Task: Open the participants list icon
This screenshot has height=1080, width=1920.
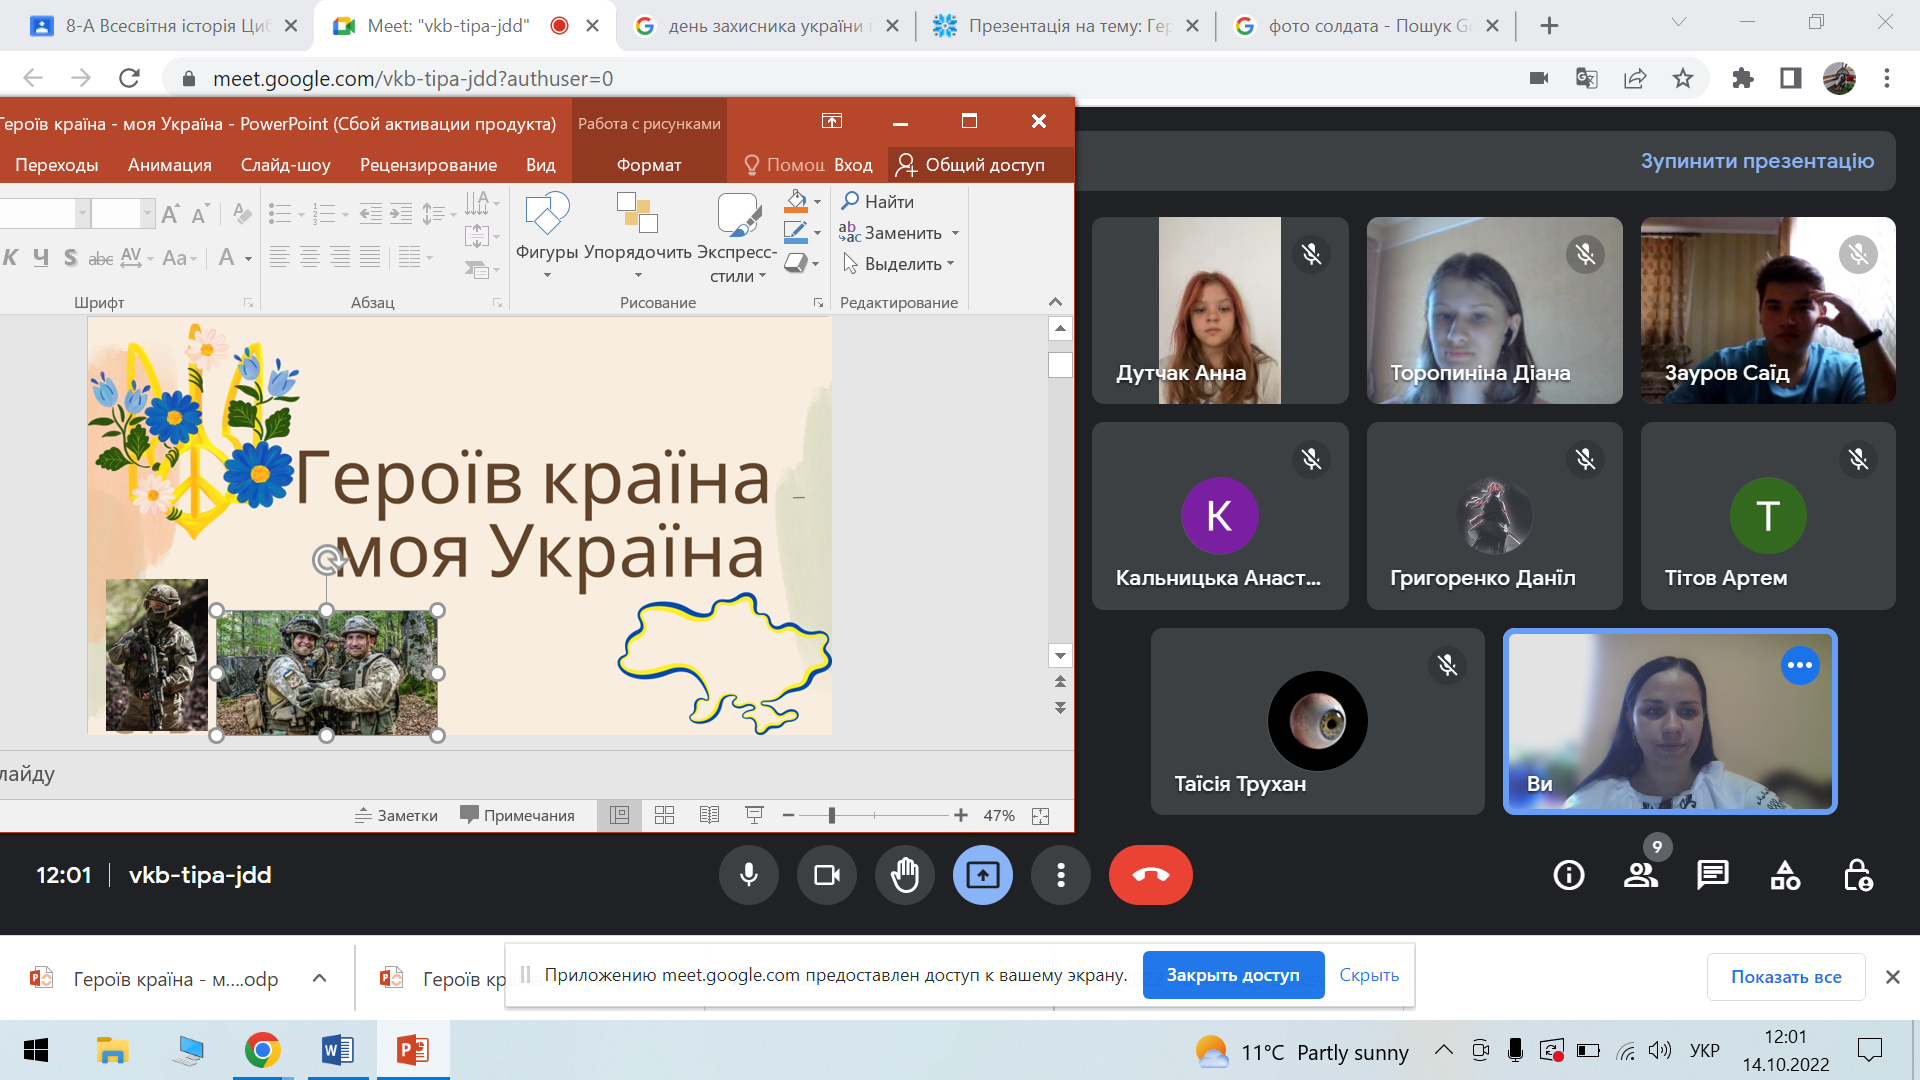Action: pos(1640,875)
